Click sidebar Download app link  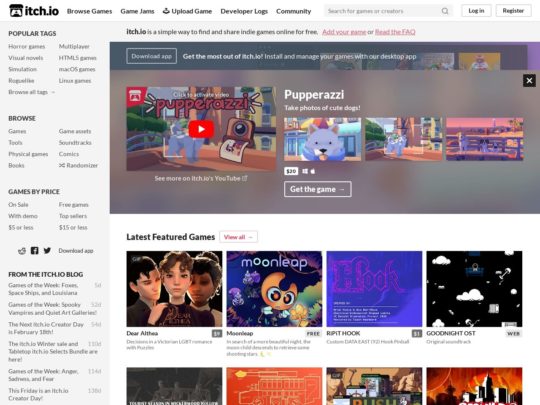point(76,251)
